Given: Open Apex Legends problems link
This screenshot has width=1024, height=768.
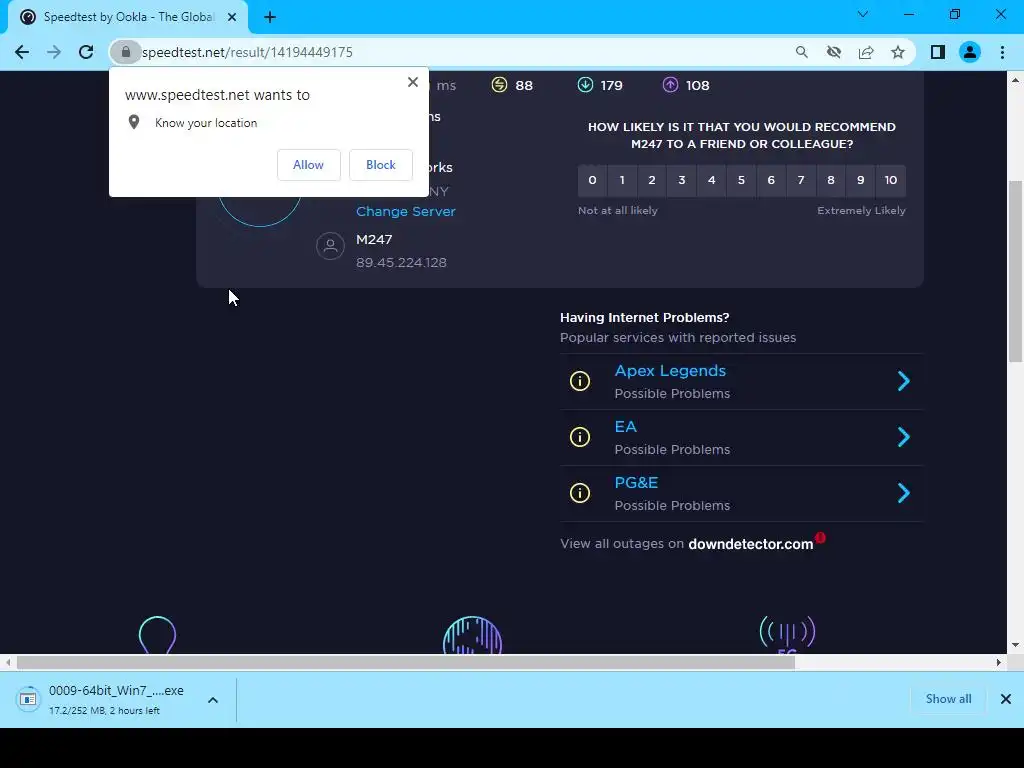Looking at the screenshot, I should [670, 371].
